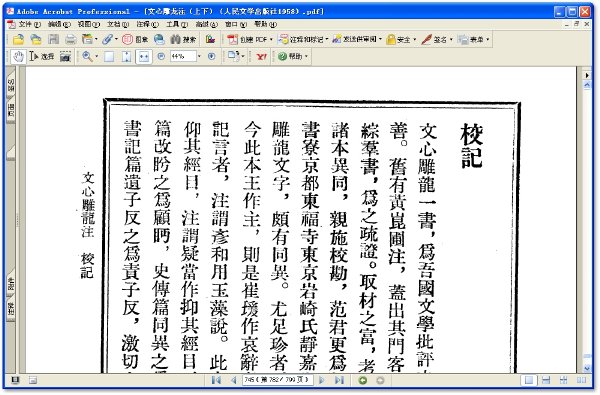Jump to the first page
The height and width of the screenshot is (395, 600).
point(216,380)
